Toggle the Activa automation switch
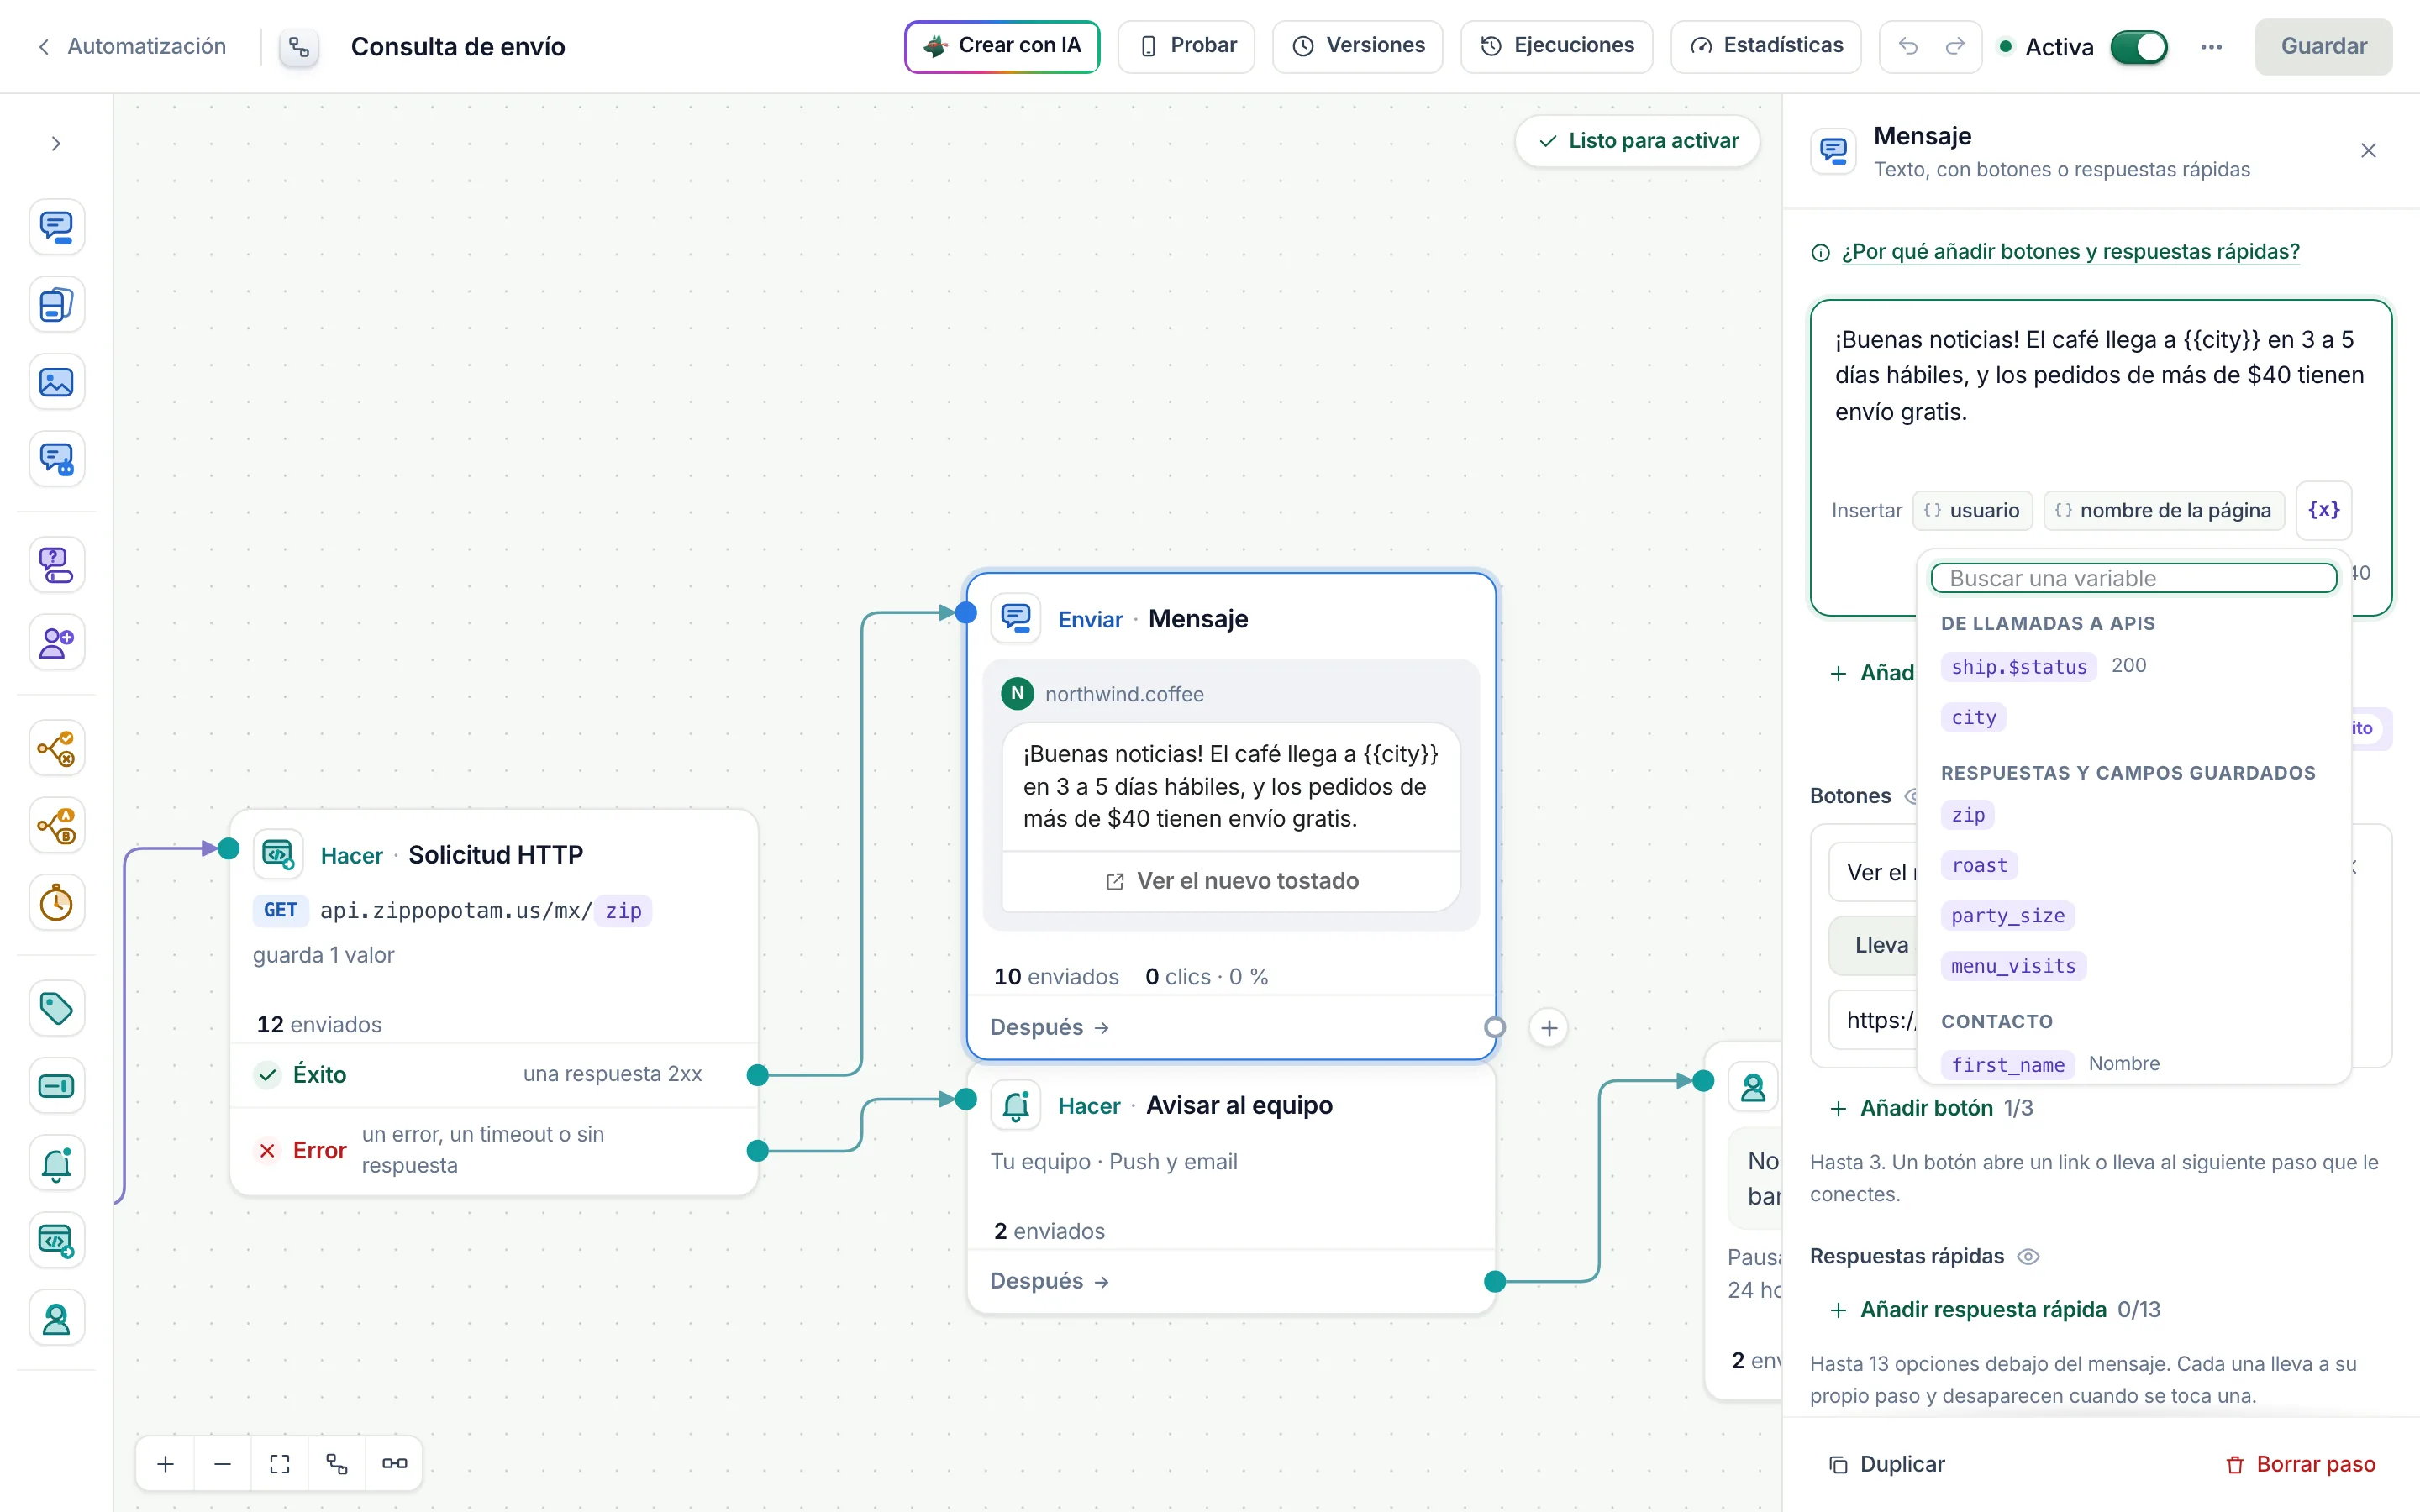The height and width of the screenshot is (1512, 2420). [x=2139, y=47]
